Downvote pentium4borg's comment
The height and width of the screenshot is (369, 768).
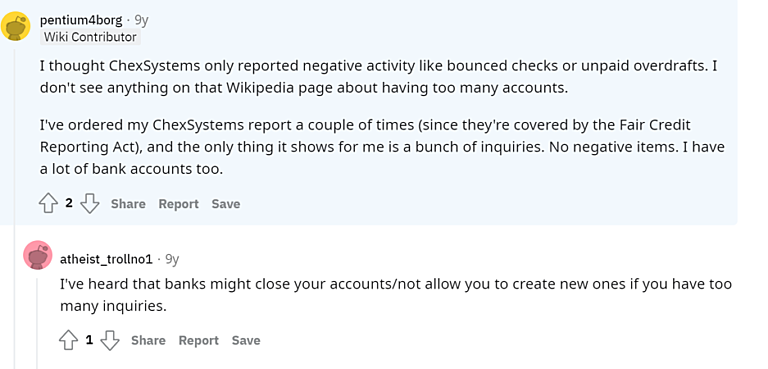(x=90, y=203)
